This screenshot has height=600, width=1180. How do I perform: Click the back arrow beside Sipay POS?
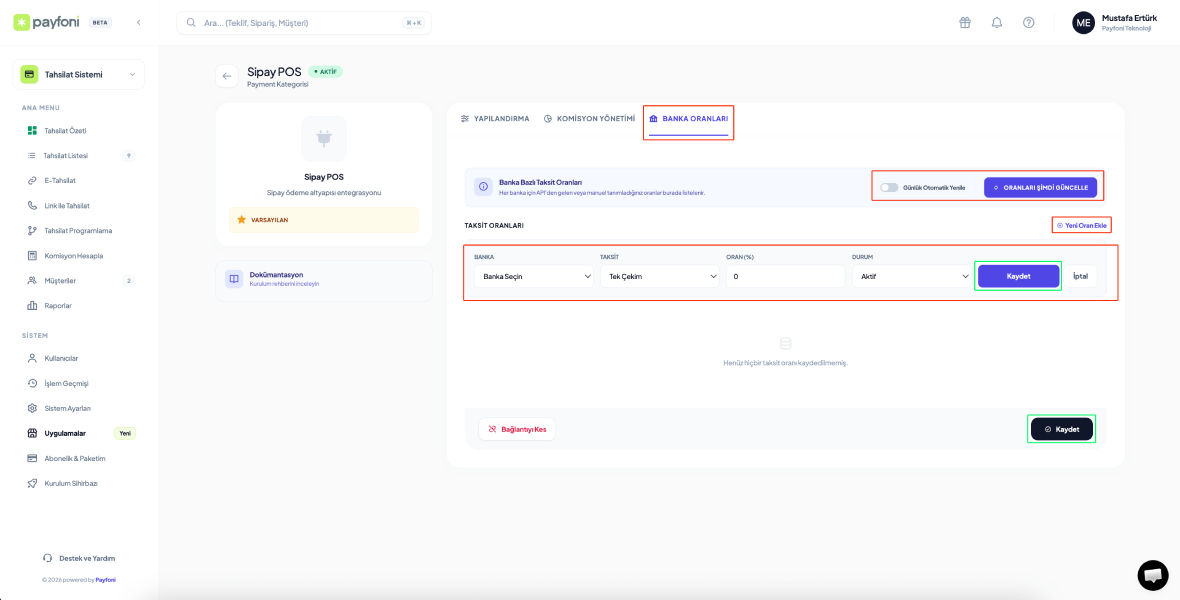[x=227, y=76]
